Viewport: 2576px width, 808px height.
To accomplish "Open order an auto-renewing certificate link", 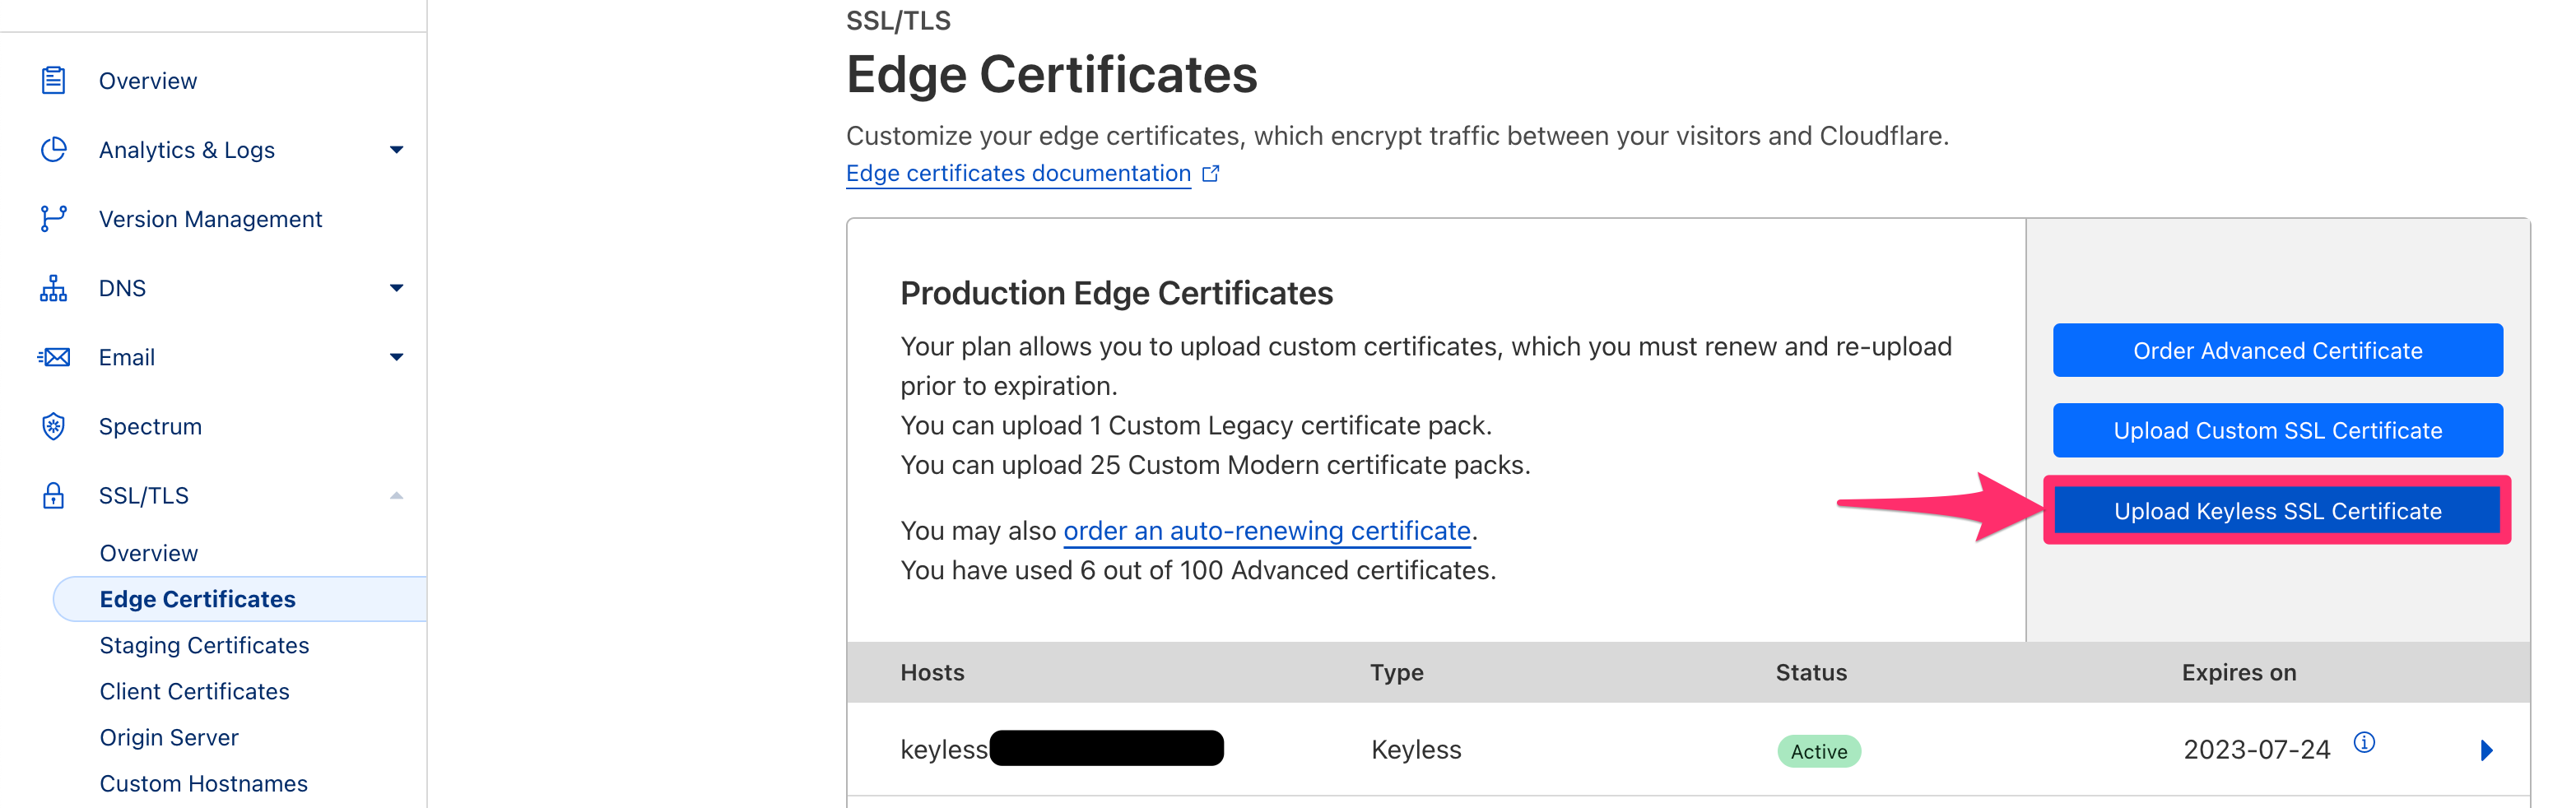I will click(1266, 531).
